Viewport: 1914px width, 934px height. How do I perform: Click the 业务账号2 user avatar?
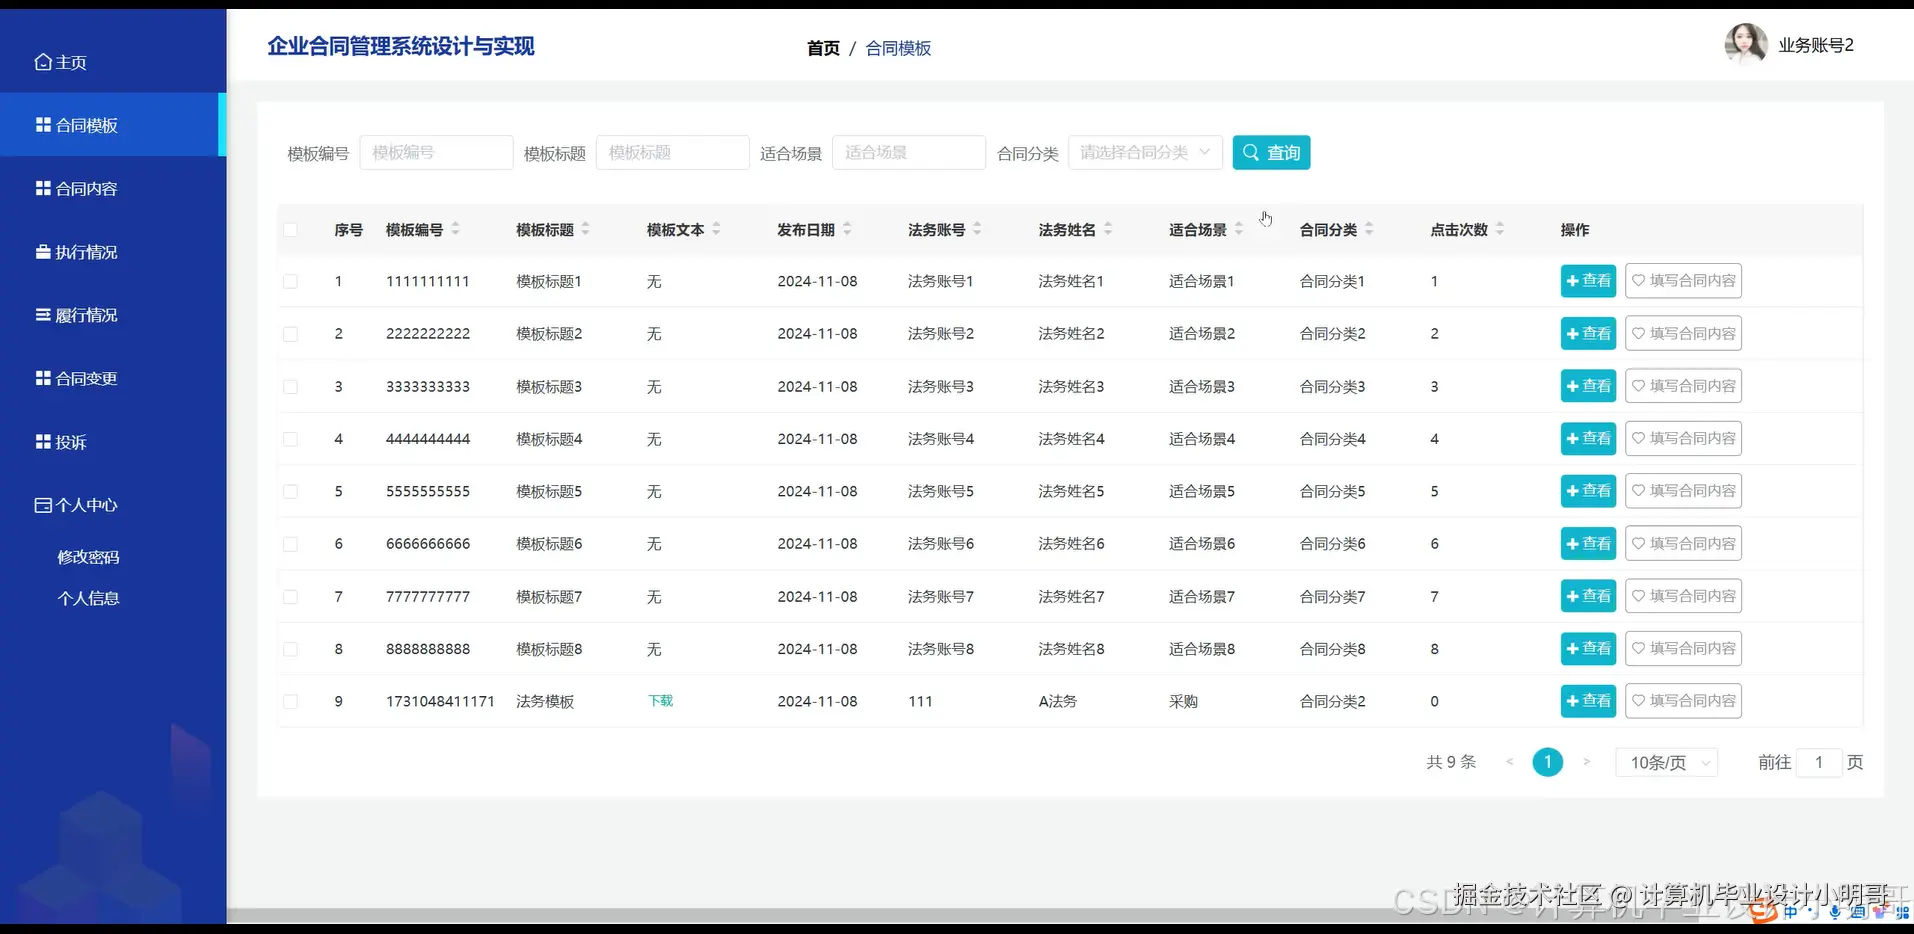pos(1745,43)
